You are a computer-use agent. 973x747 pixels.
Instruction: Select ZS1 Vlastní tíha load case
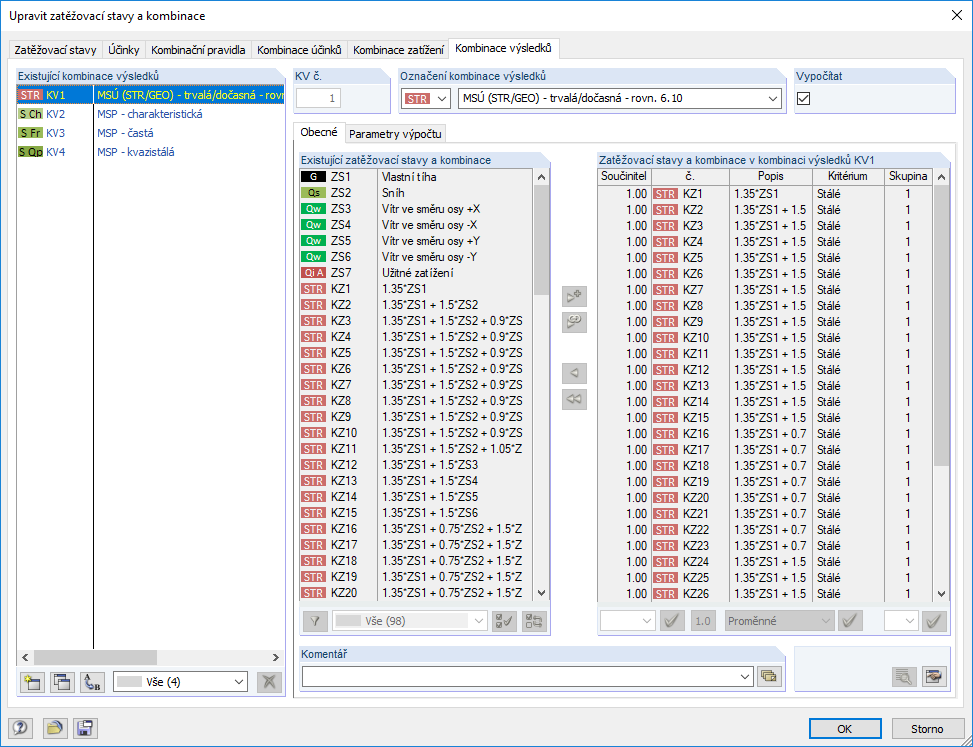[x=416, y=177]
